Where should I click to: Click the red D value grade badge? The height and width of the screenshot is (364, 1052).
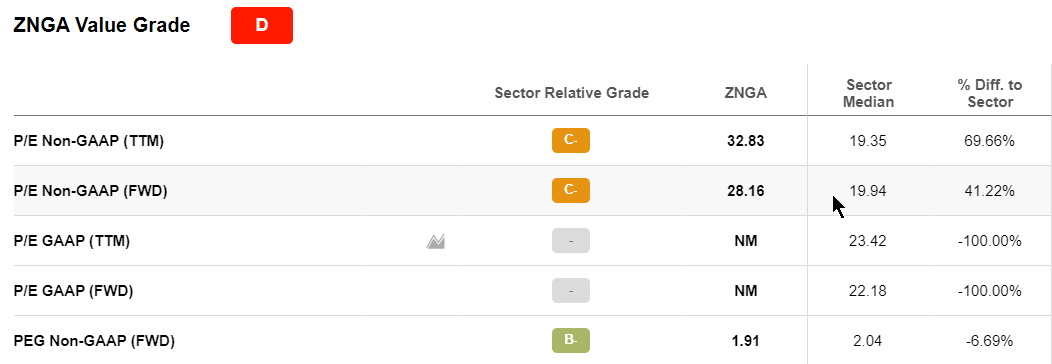262,25
